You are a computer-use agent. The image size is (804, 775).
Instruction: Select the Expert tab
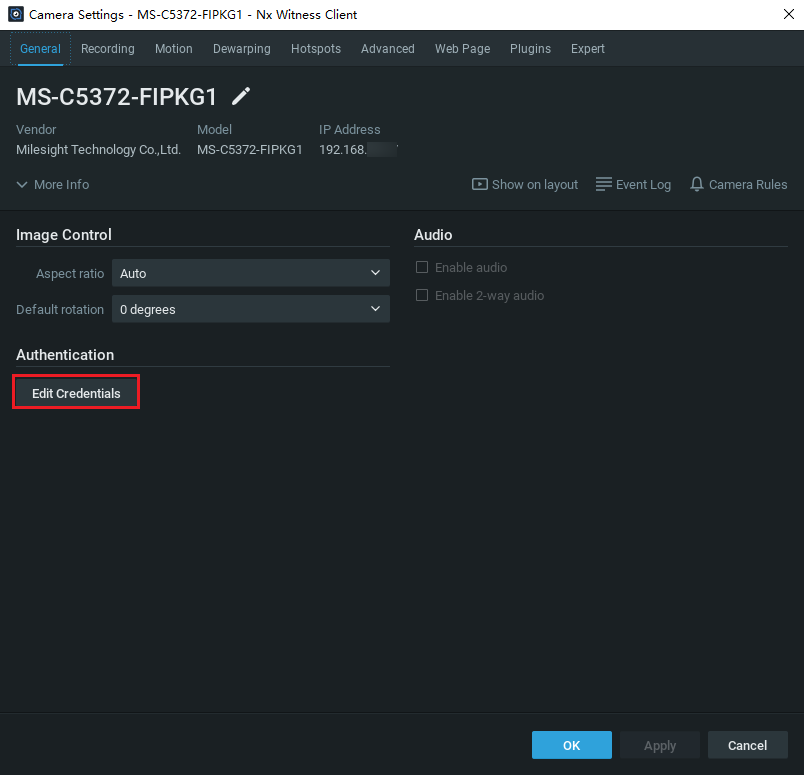click(588, 49)
